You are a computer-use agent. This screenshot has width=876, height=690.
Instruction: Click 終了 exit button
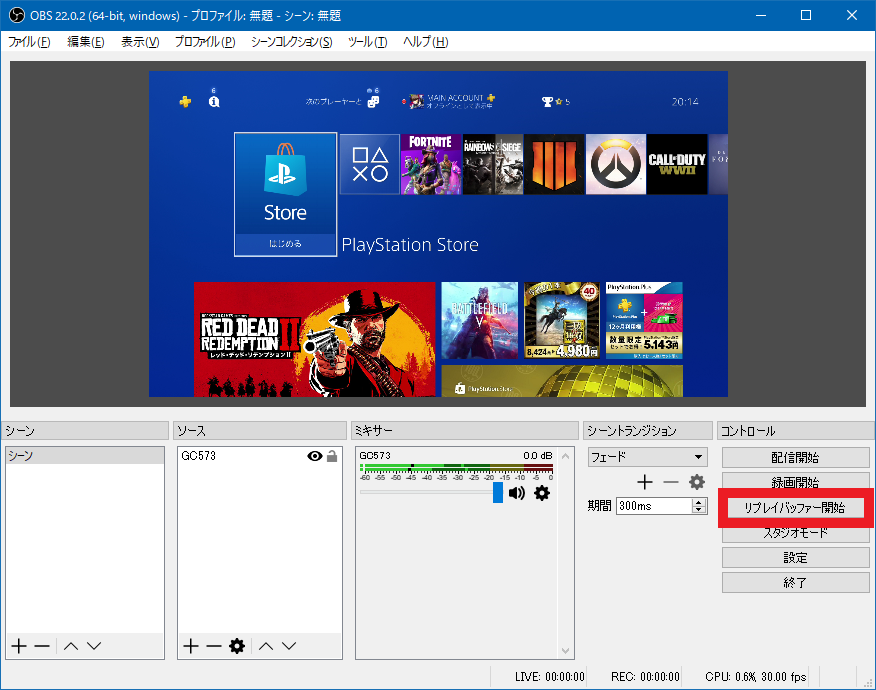point(796,583)
